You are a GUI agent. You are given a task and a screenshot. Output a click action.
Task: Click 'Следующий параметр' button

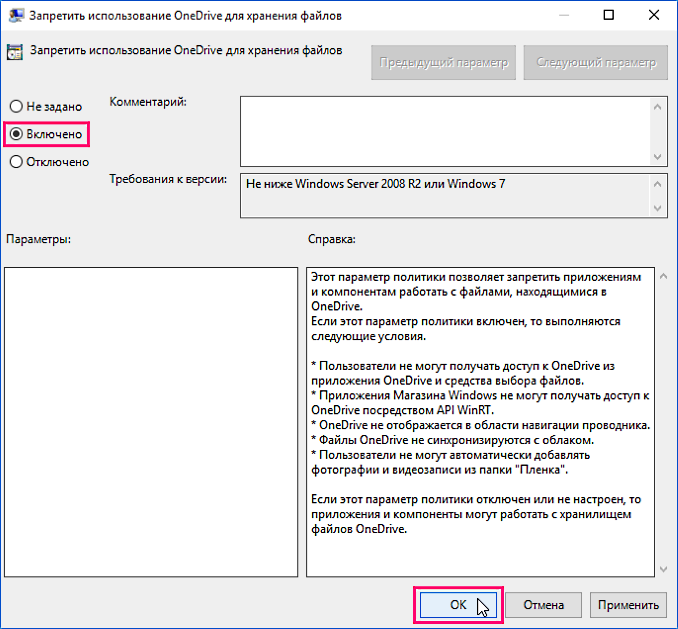point(596,62)
